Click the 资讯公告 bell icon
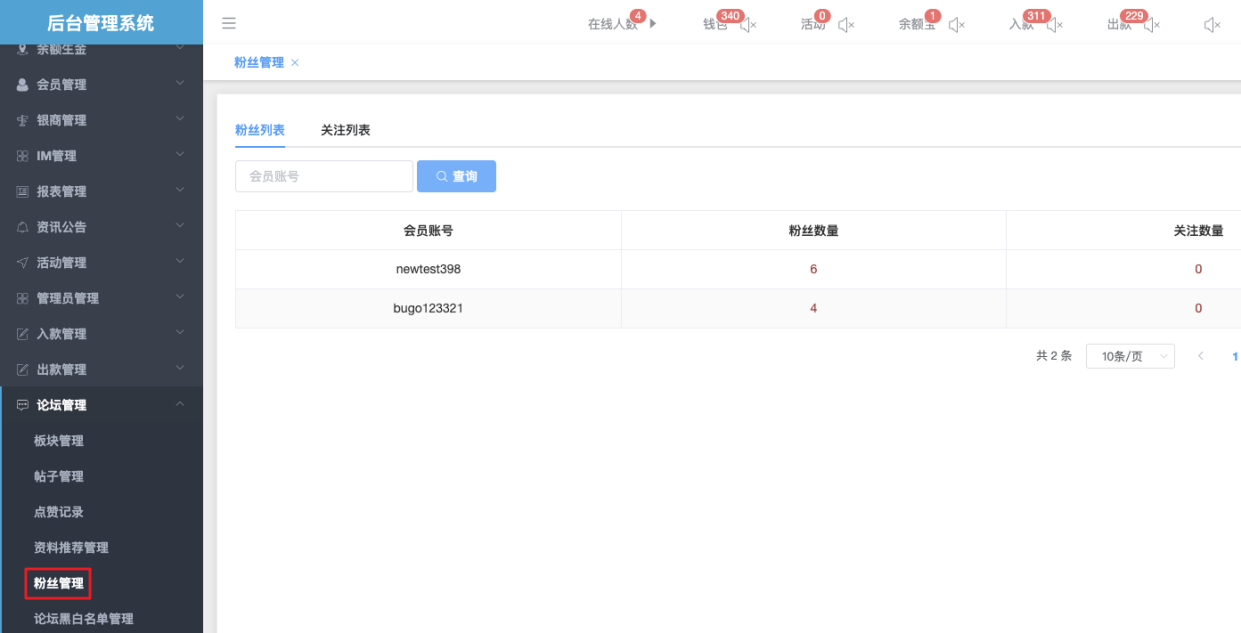 point(22,227)
